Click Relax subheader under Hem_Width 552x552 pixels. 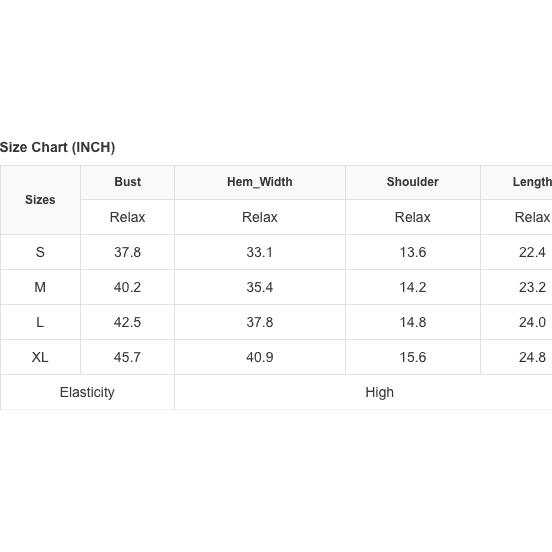[260, 217]
